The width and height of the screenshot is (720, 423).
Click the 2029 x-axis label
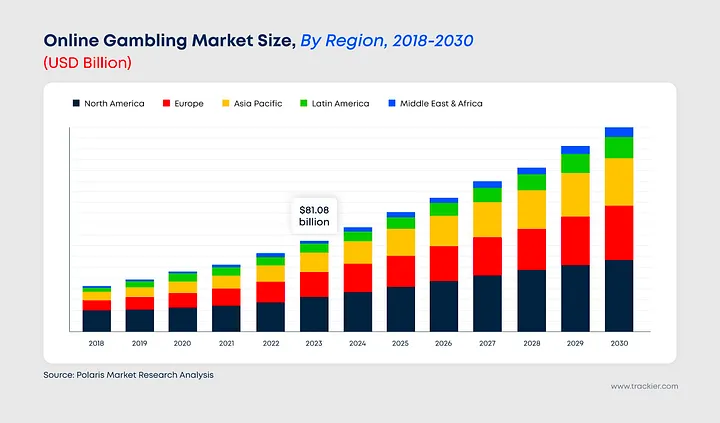[575, 343]
